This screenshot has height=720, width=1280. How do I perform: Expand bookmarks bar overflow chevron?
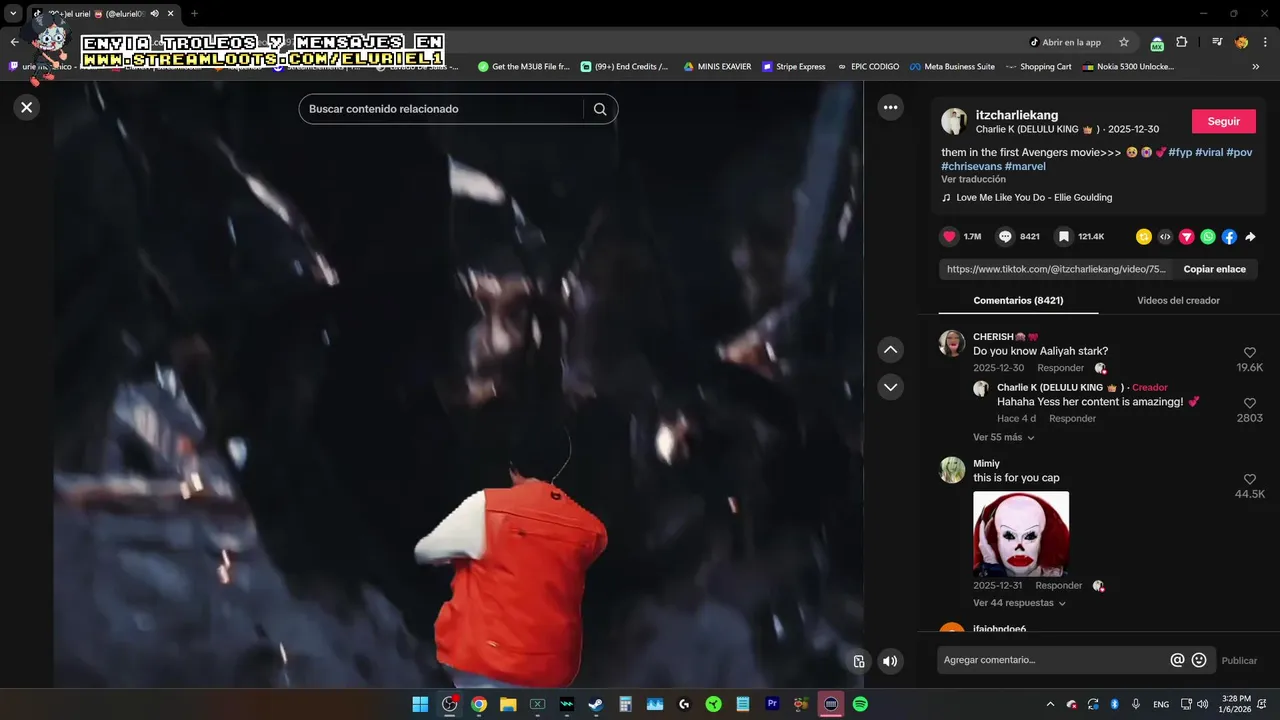coord(1255,67)
